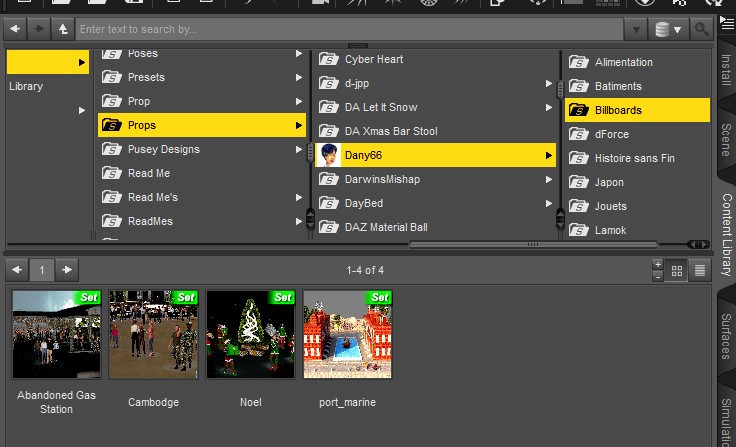Expand the DarwinsMishap folder arrow
Screen dimensions: 736x447
click(548, 179)
